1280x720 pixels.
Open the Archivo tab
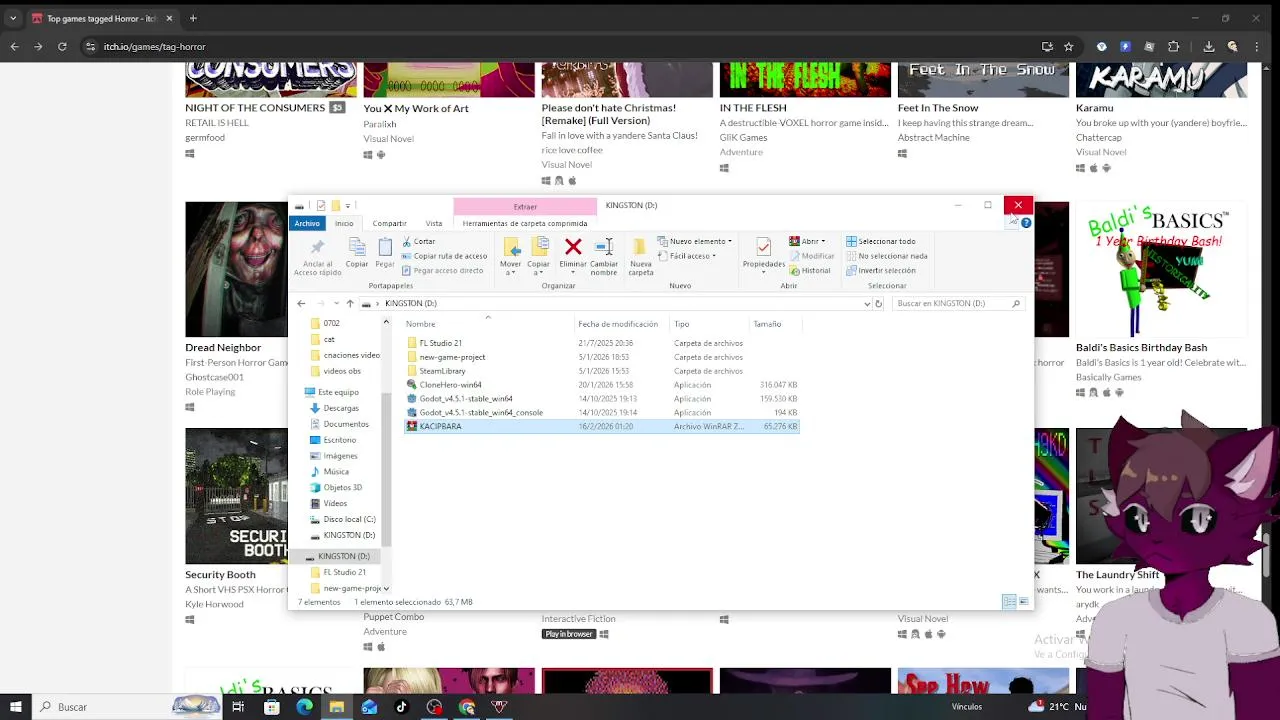coord(307,223)
